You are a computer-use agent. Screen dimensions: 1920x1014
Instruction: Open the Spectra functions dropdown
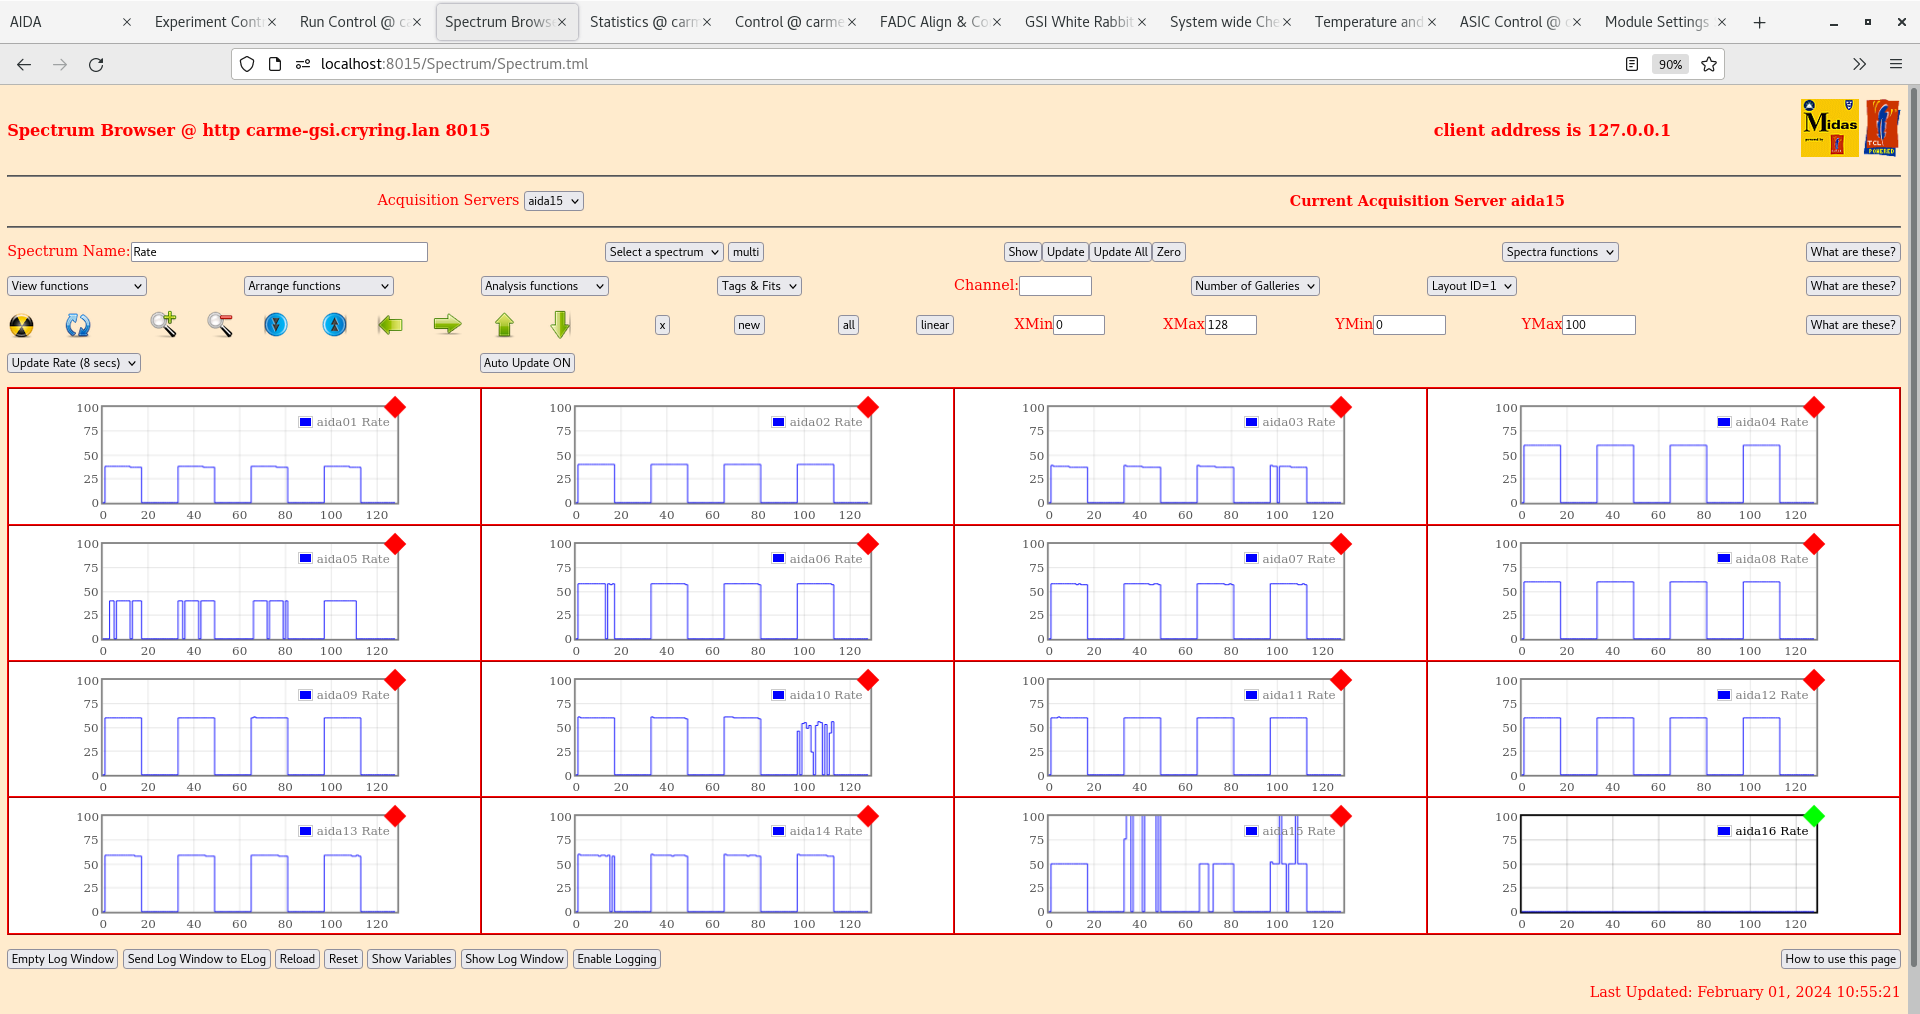coord(1560,251)
